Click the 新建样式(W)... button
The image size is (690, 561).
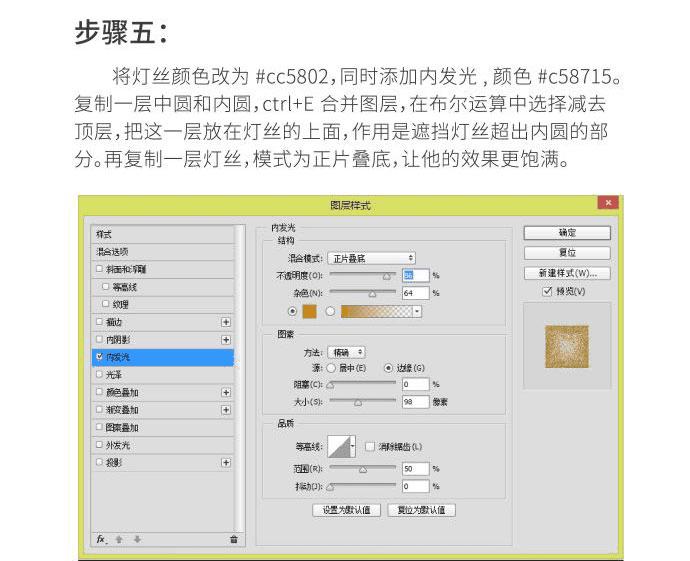click(x=567, y=273)
